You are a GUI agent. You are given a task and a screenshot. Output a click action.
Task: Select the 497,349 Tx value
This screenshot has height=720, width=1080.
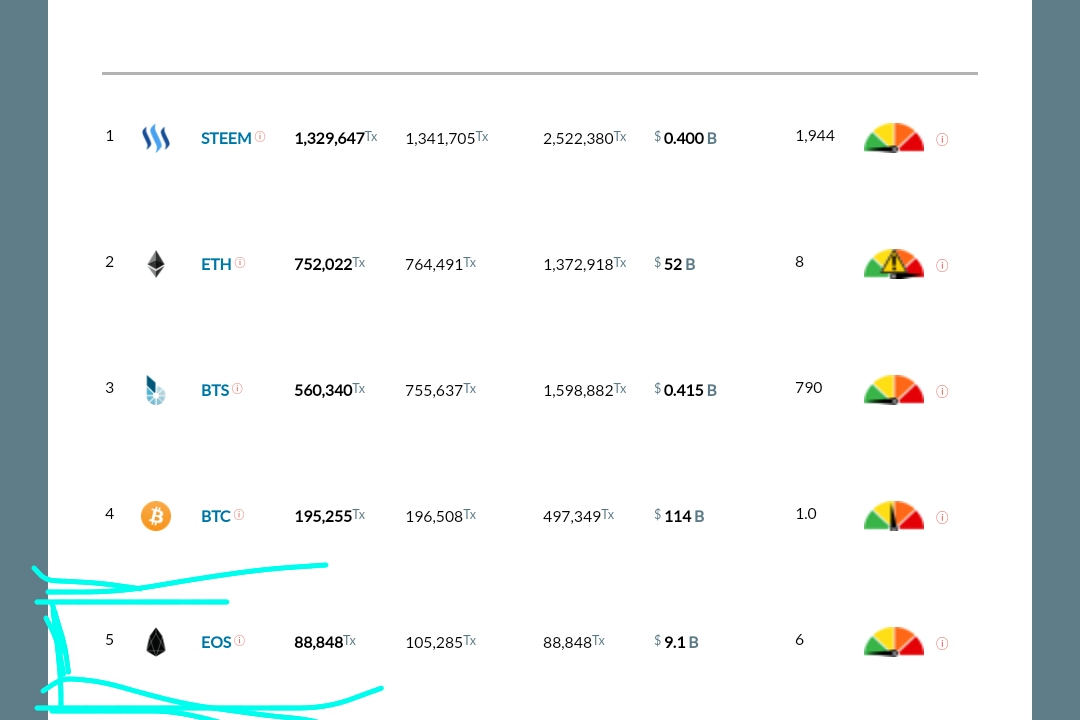tap(578, 517)
